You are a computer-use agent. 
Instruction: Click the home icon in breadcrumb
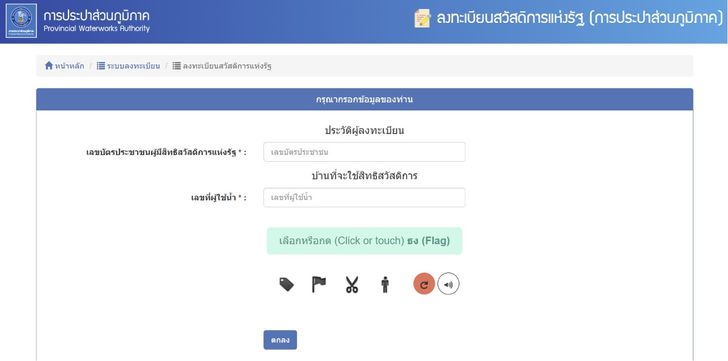[x=49, y=65]
